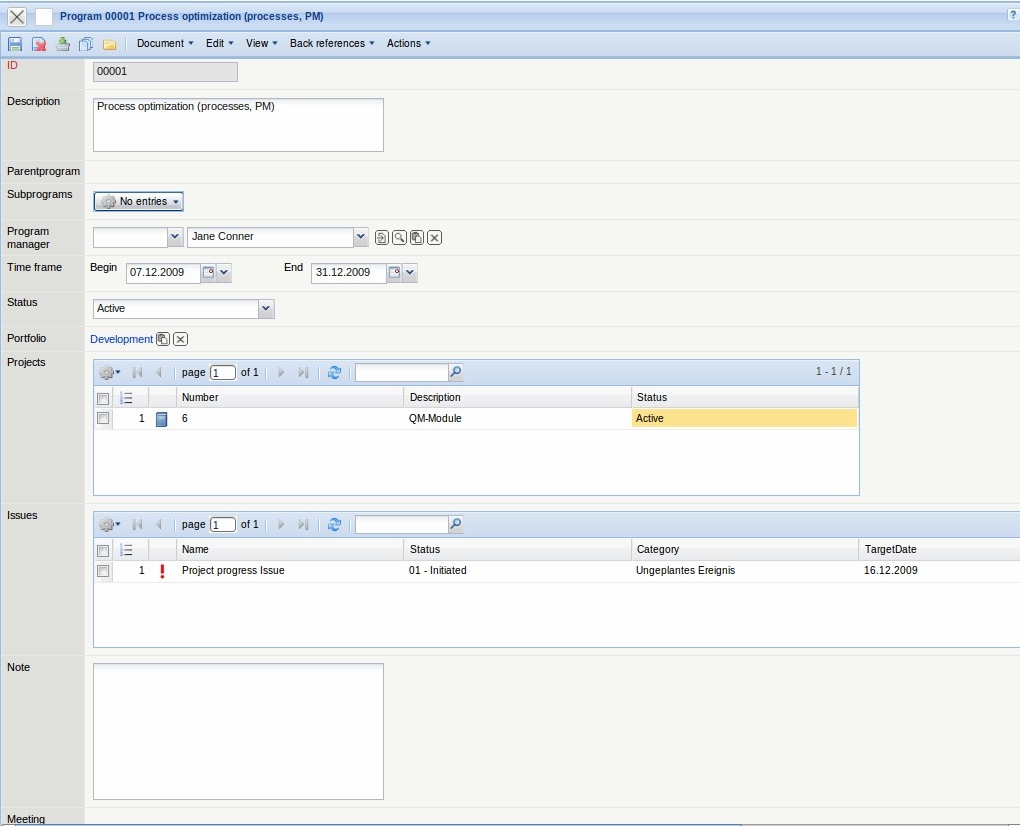The image size is (1020, 826).
Task: Click the Save floppy disk icon
Action: [x=15, y=44]
